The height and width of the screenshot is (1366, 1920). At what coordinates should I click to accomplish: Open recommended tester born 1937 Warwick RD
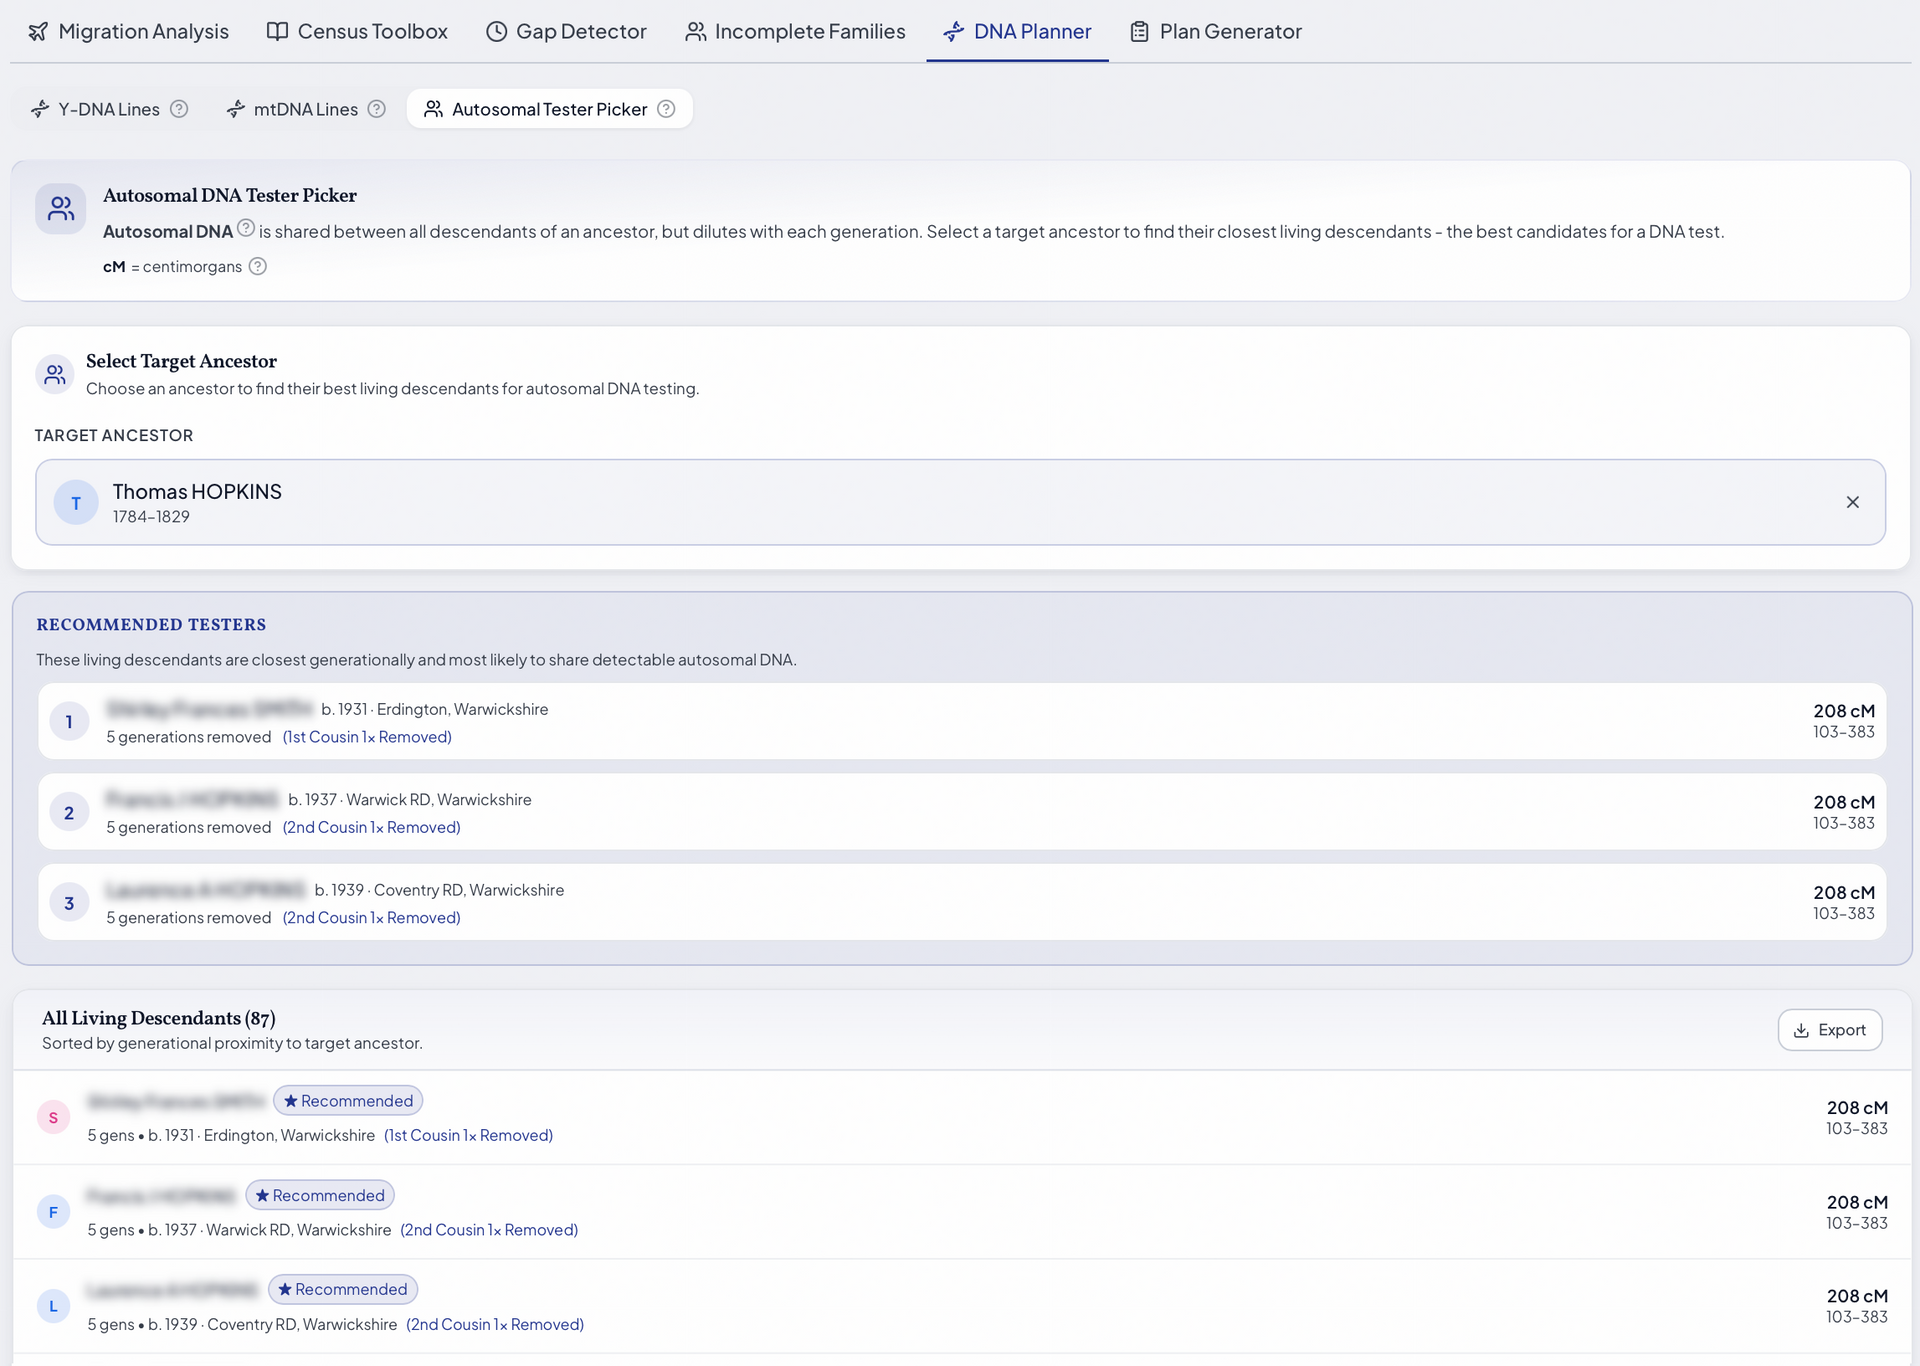point(962,812)
